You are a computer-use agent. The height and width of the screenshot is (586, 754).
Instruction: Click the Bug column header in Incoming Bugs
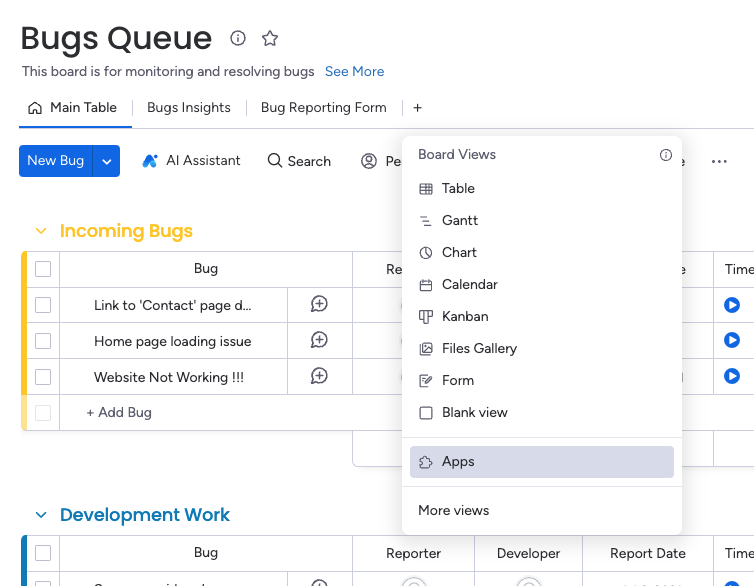click(206, 269)
